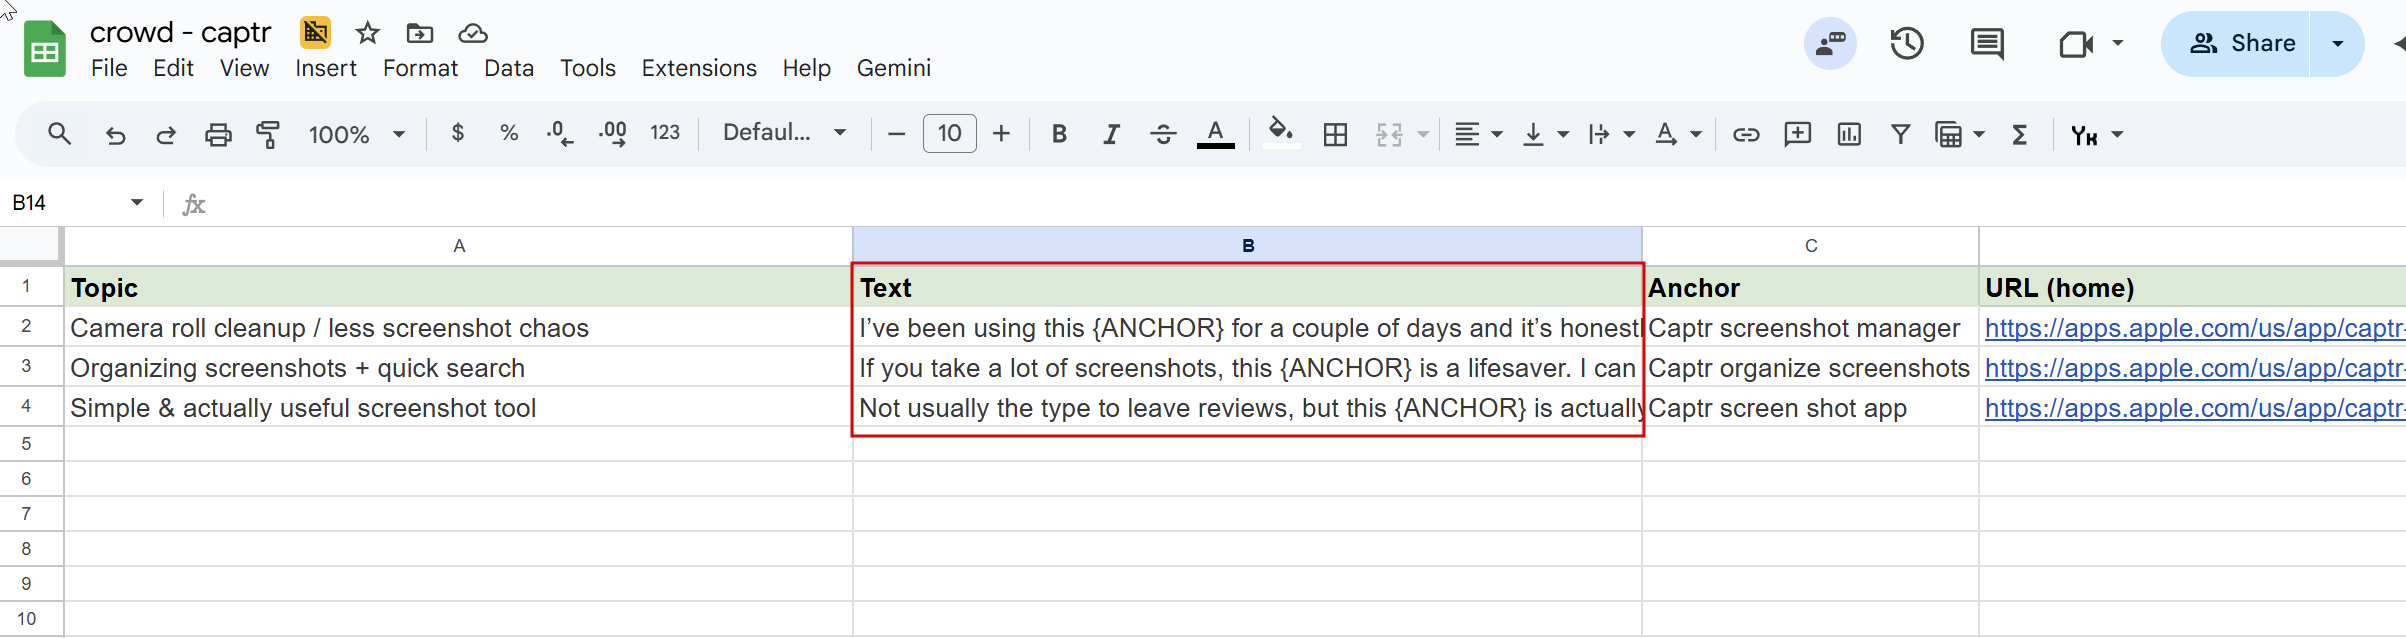This screenshot has height=638, width=2406.
Task: Activate the paint format tool
Action: coord(268,135)
